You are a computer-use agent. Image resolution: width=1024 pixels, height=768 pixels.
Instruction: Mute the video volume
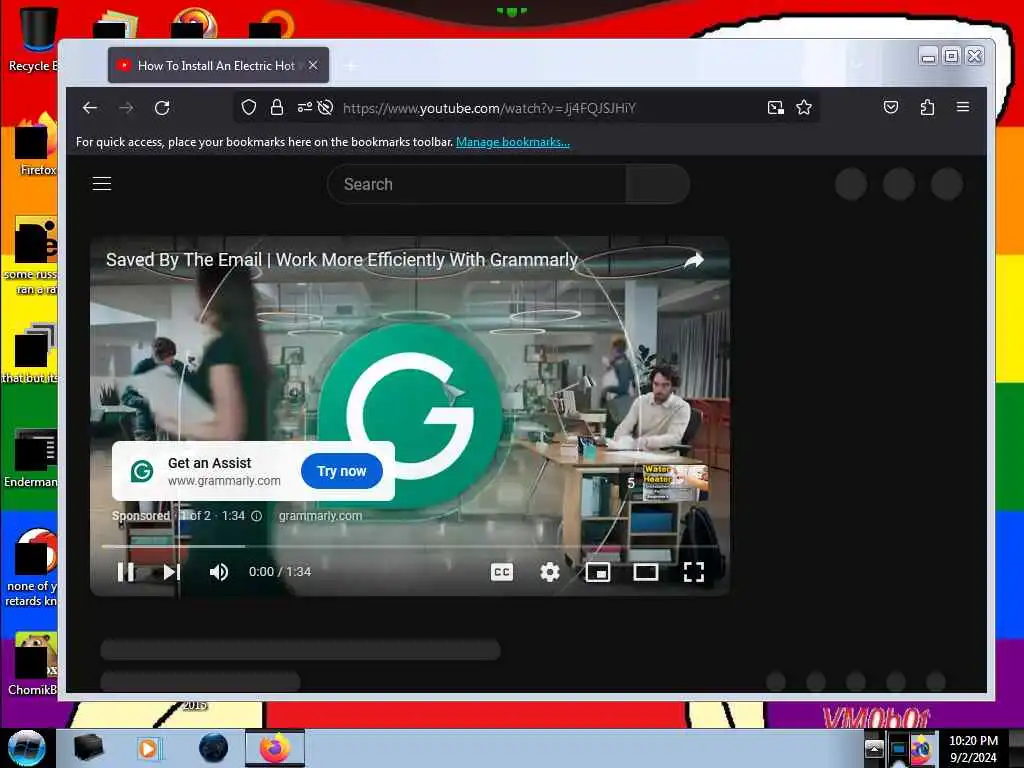tap(219, 572)
